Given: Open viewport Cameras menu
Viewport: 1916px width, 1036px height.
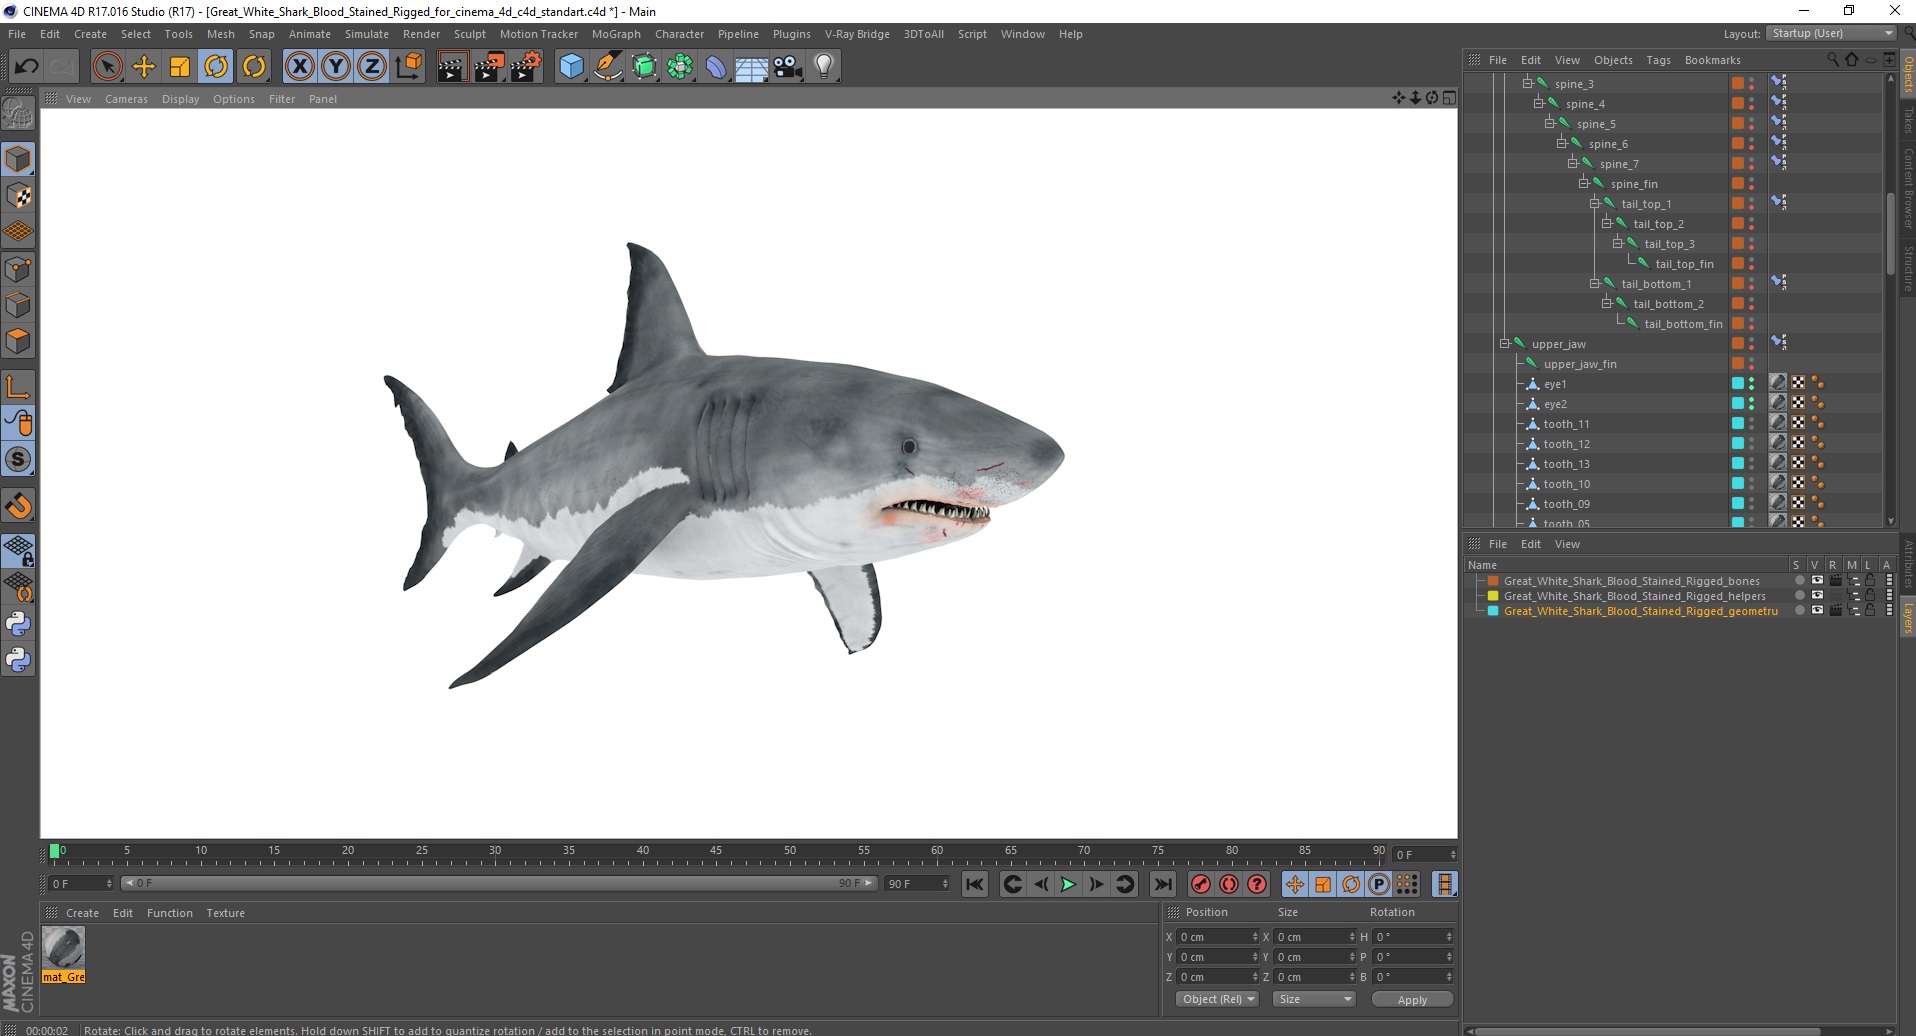Looking at the screenshot, I should [x=126, y=99].
